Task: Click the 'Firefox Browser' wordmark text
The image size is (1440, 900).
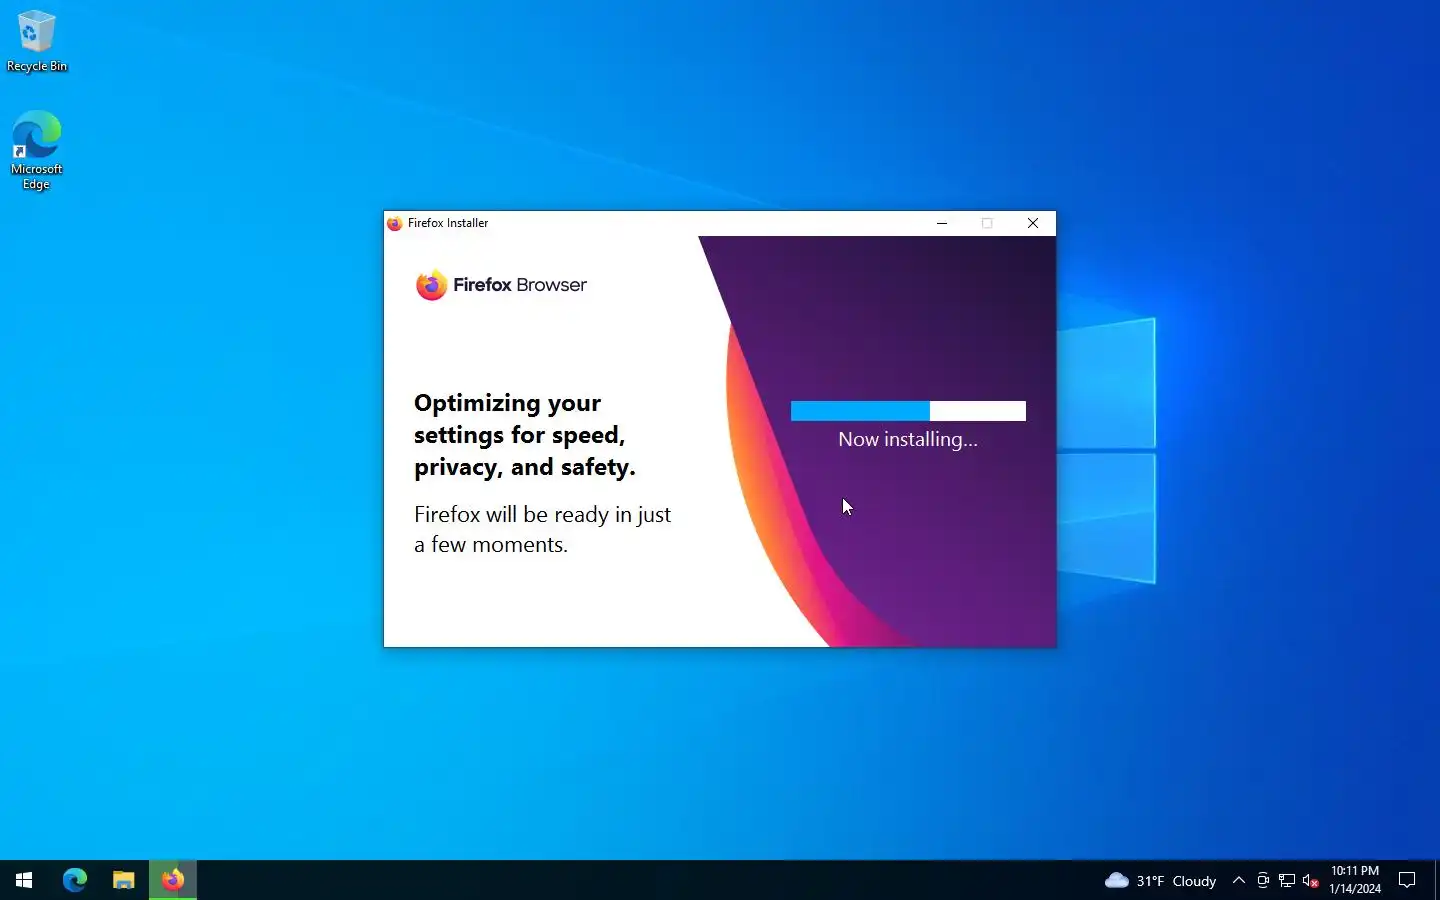Action: (520, 285)
